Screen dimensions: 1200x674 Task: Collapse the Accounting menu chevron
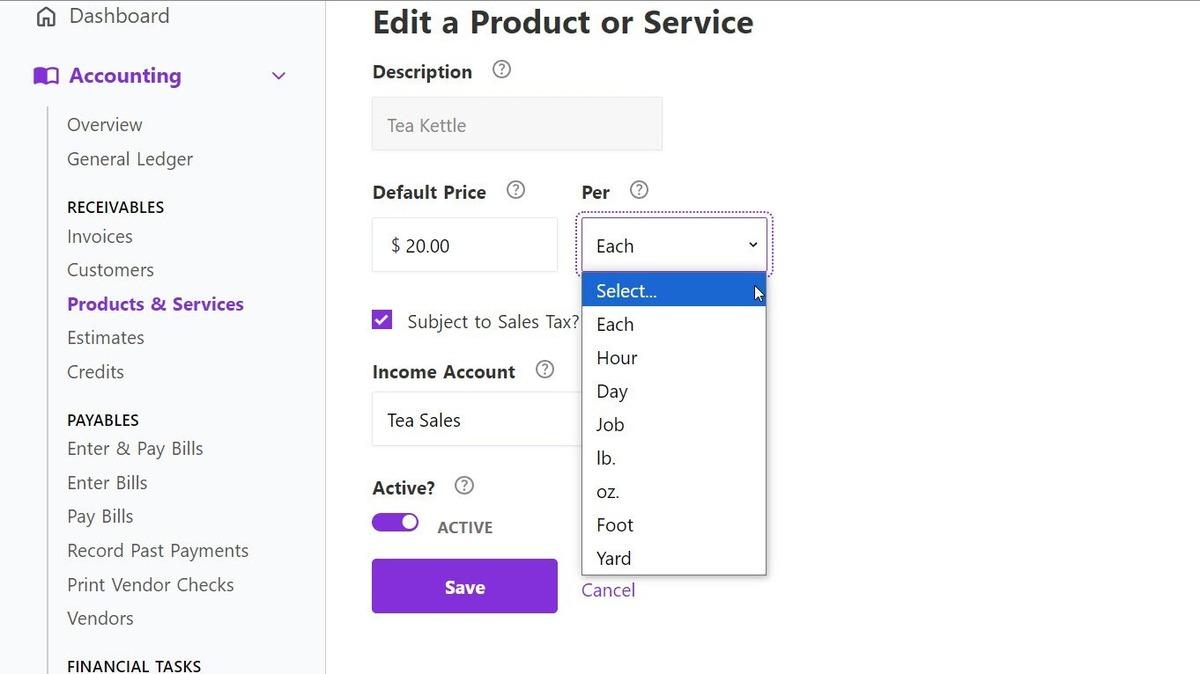click(279, 76)
